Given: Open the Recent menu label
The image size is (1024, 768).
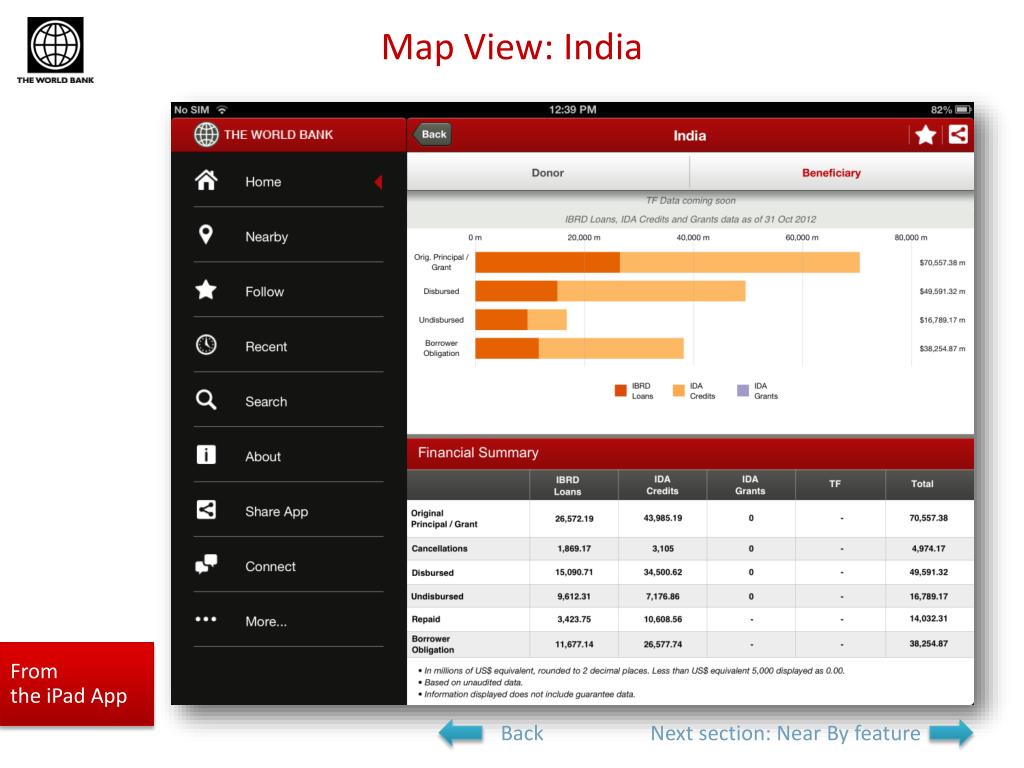Looking at the screenshot, I should [x=266, y=347].
